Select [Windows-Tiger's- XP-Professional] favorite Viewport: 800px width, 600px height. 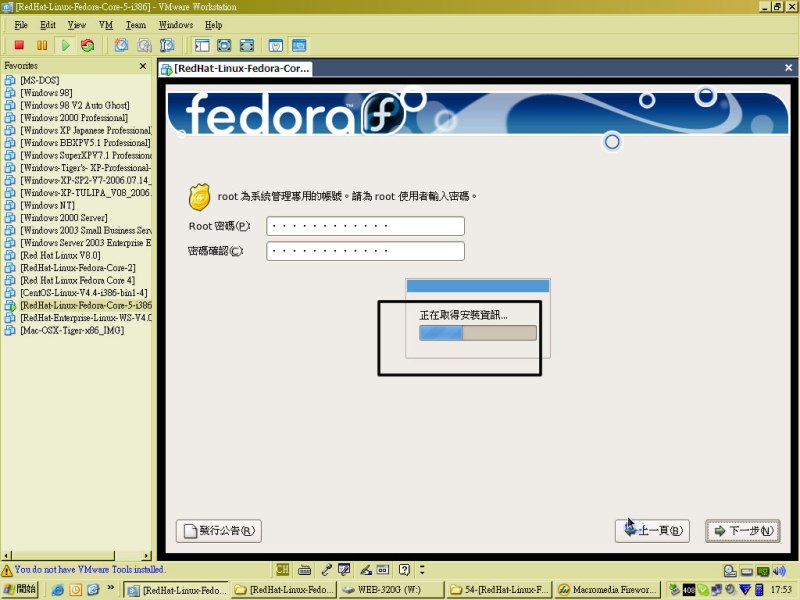(79, 168)
